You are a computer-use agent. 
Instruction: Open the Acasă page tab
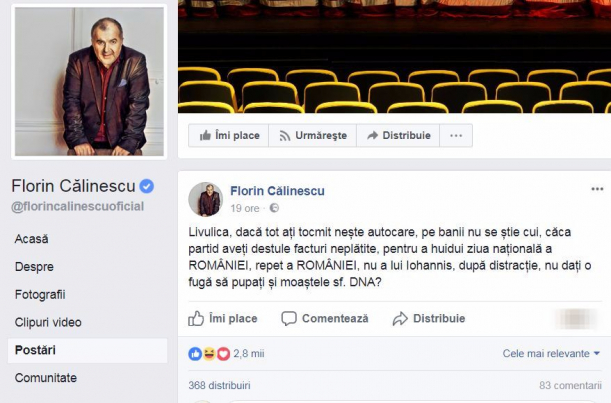point(32,239)
